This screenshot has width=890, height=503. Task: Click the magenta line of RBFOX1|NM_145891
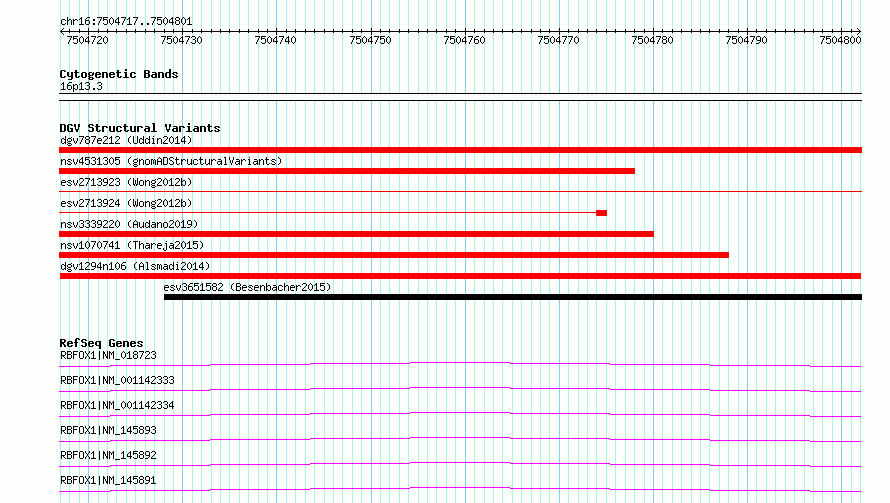(460, 489)
